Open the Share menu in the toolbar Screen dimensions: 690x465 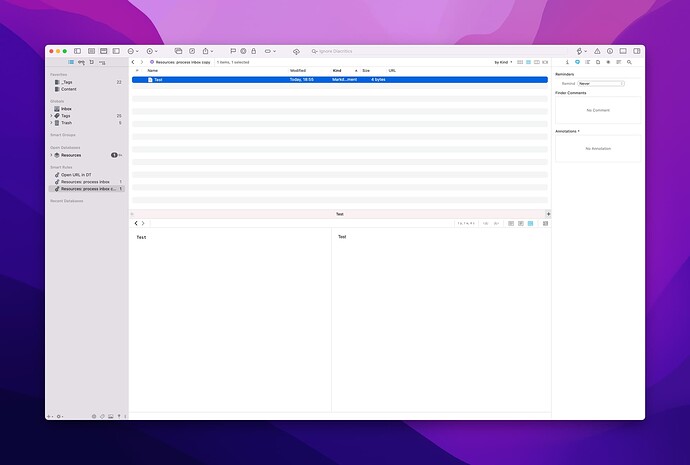click(207, 51)
